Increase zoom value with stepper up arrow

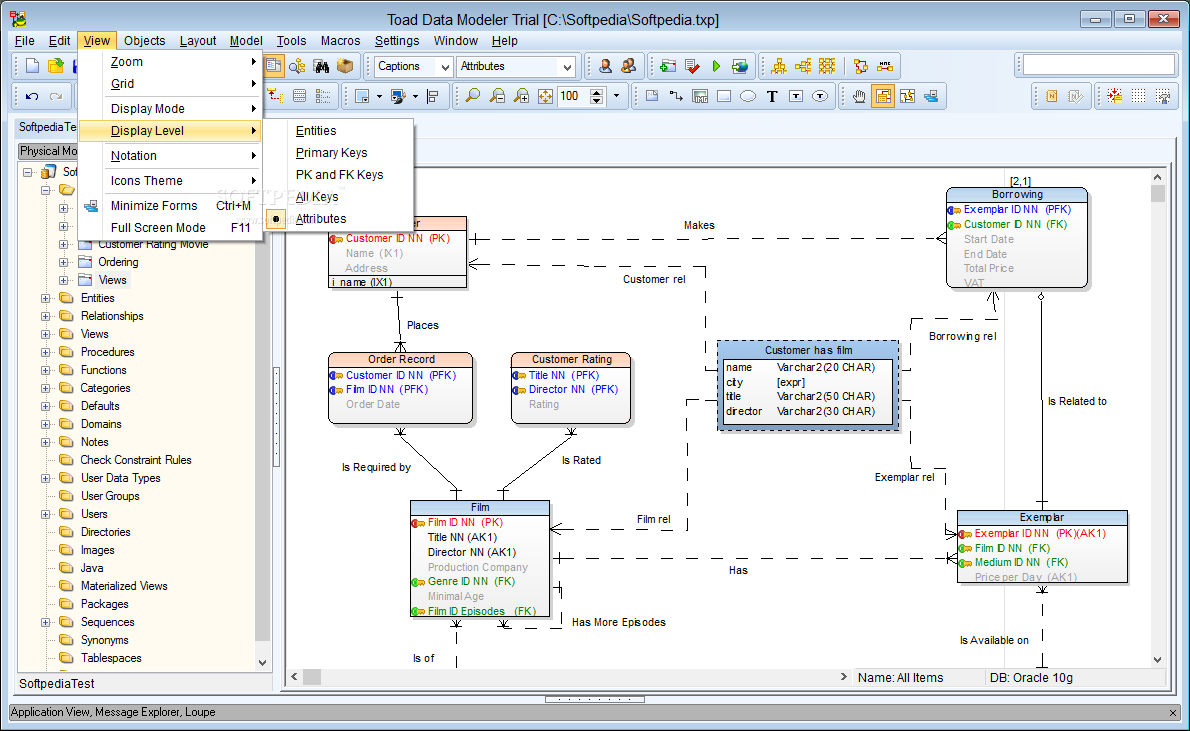point(597,93)
